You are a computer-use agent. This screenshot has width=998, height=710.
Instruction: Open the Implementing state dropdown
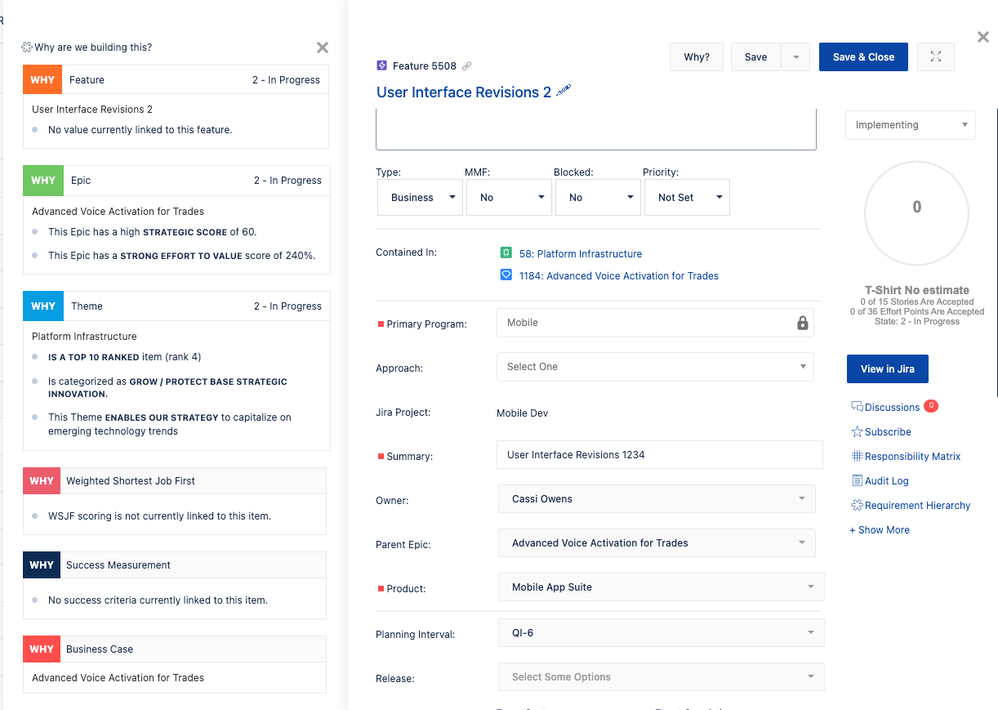910,125
